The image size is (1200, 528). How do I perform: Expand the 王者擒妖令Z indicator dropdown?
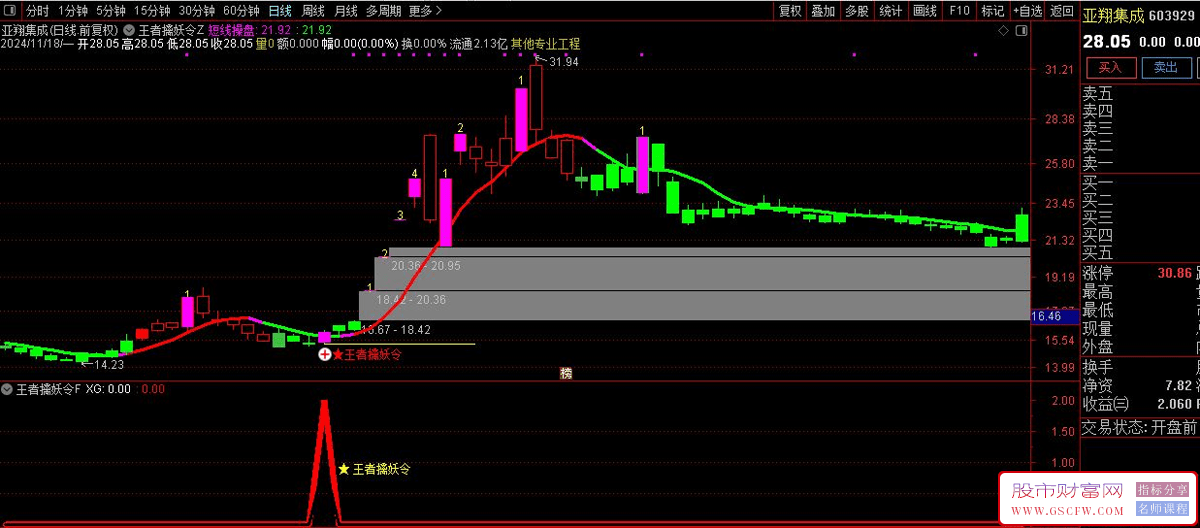point(130,30)
